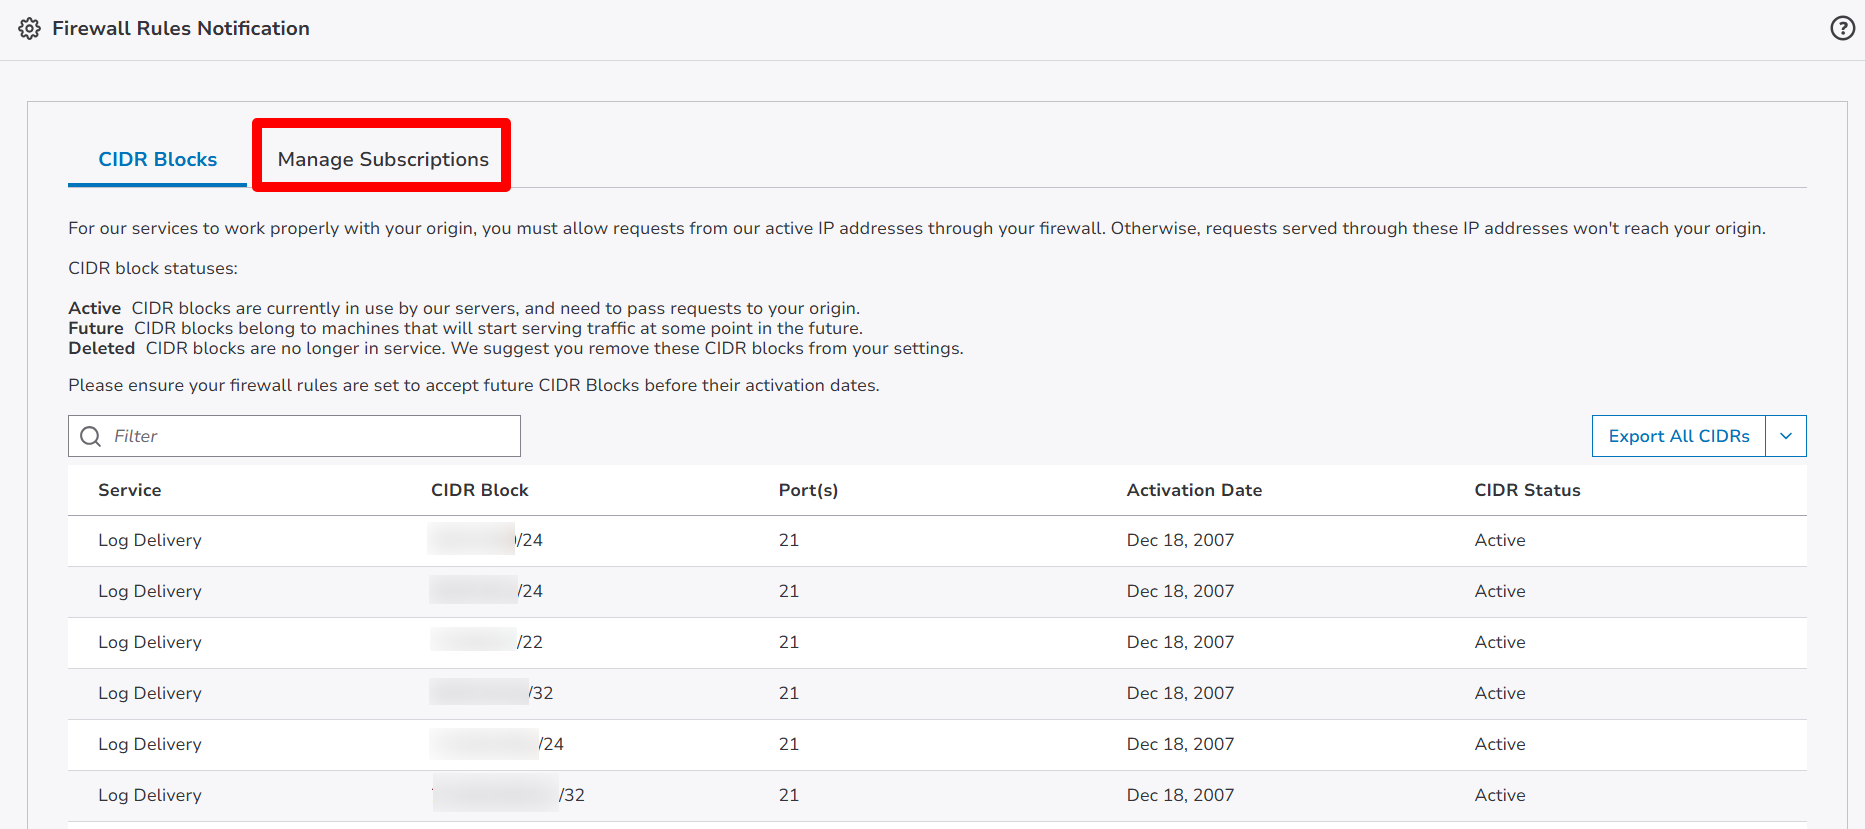Click the Export All CIDRs button
This screenshot has height=829, width=1865.
click(x=1678, y=436)
